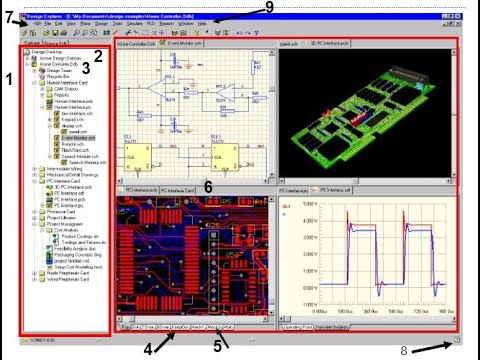Viewport: 480px width, 360px height.
Task: Open the Simulate menu
Action: (135, 24)
